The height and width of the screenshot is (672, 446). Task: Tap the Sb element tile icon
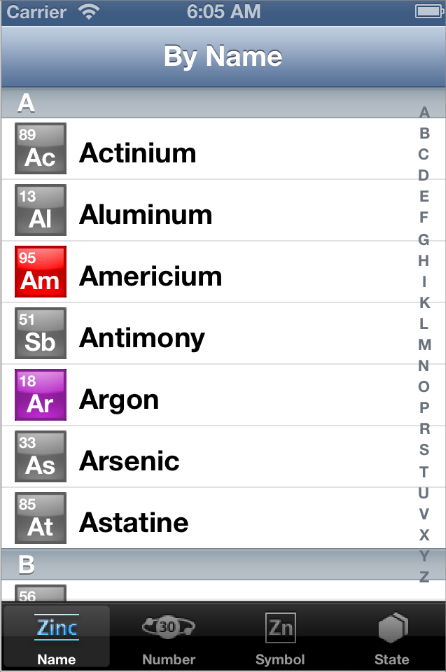(41, 333)
